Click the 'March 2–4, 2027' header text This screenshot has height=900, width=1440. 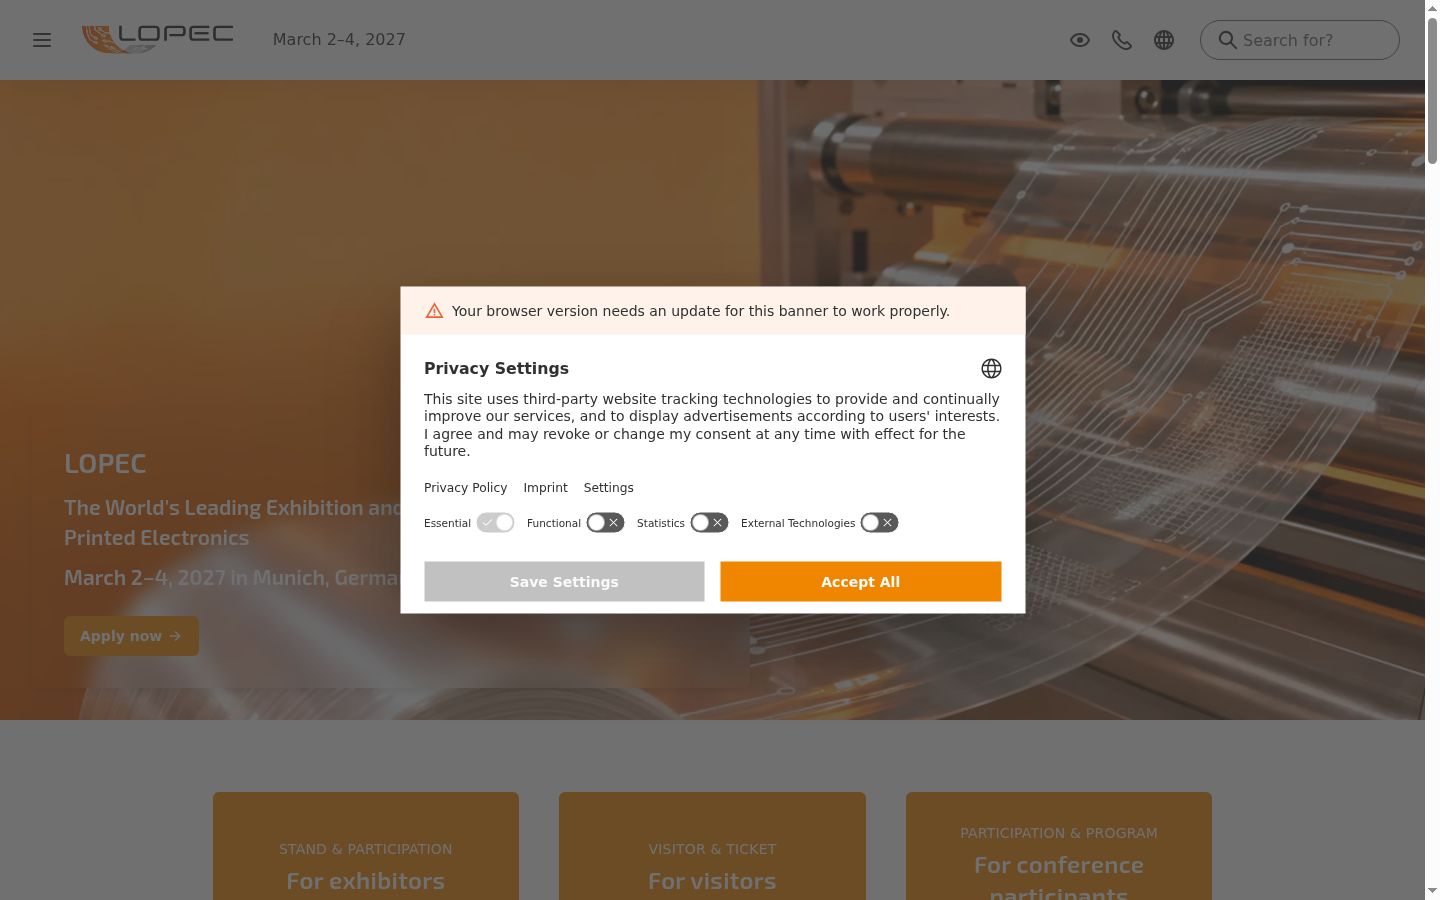pyautogui.click(x=339, y=40)
